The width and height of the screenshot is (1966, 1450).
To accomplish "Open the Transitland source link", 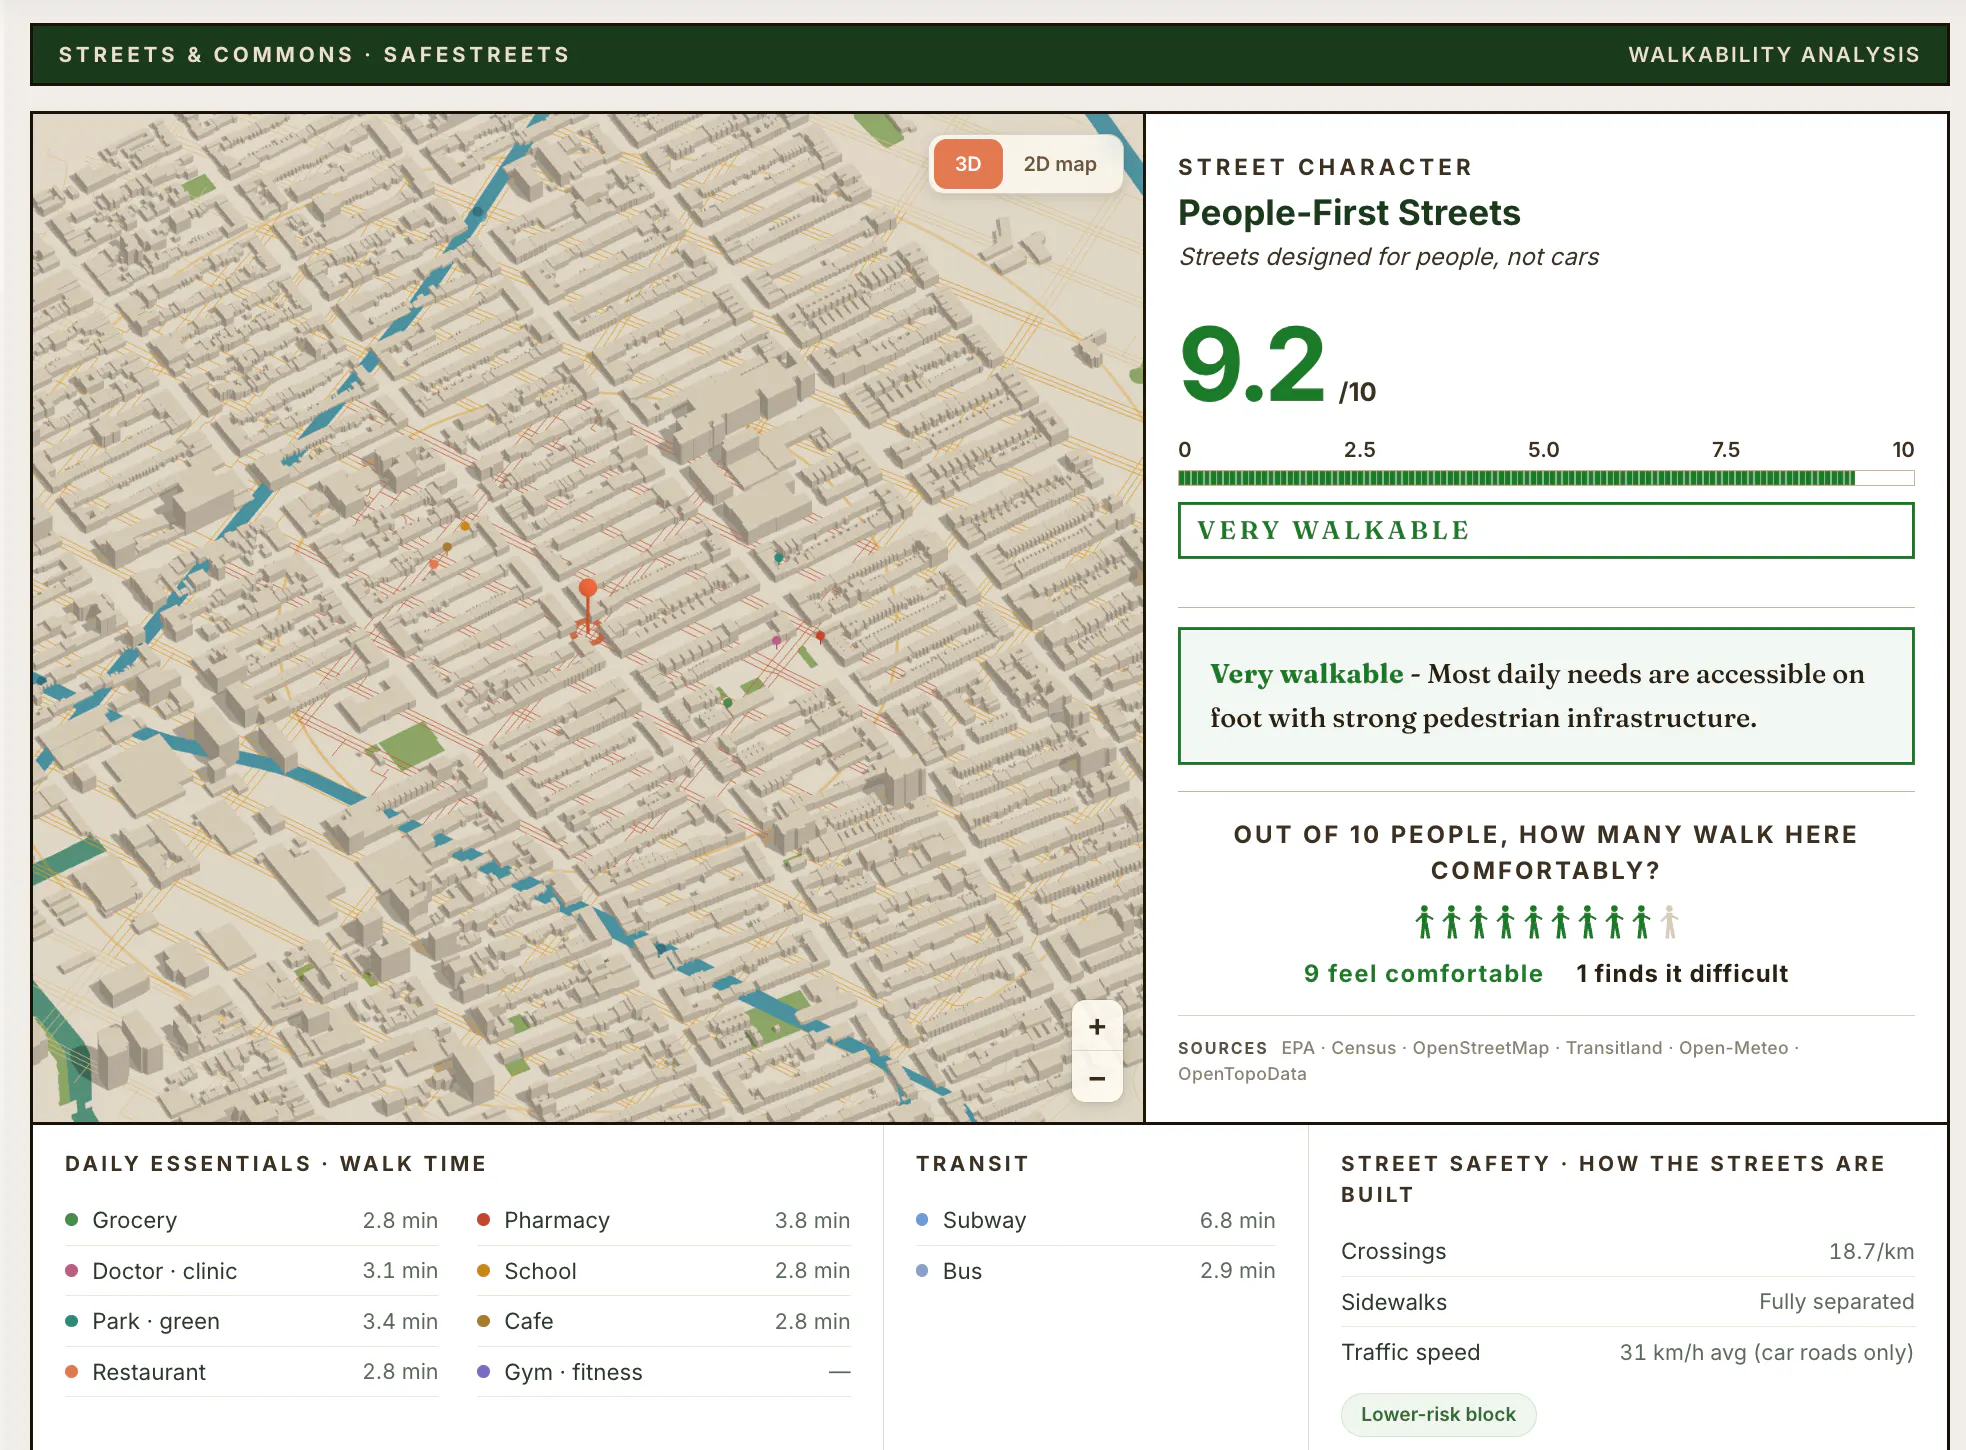I will point(1614,1048).
